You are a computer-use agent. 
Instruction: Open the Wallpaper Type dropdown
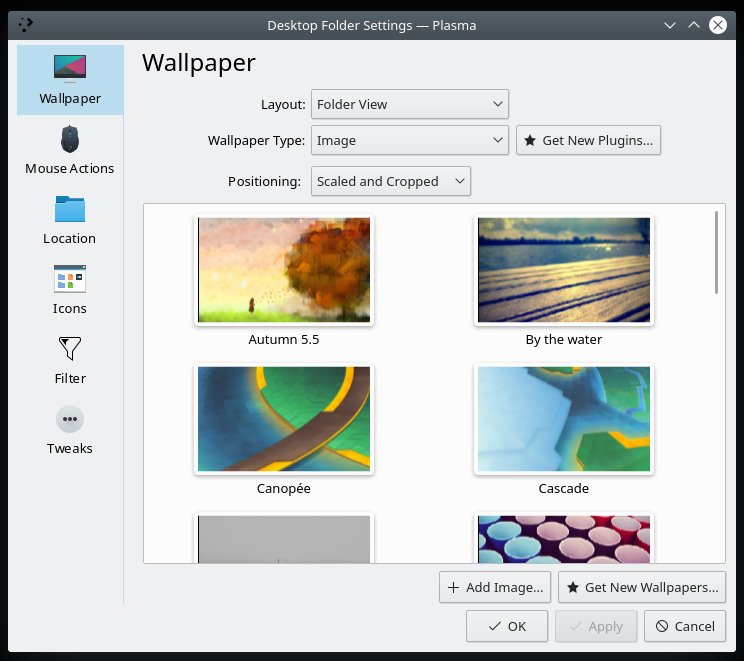coord(410,141)
